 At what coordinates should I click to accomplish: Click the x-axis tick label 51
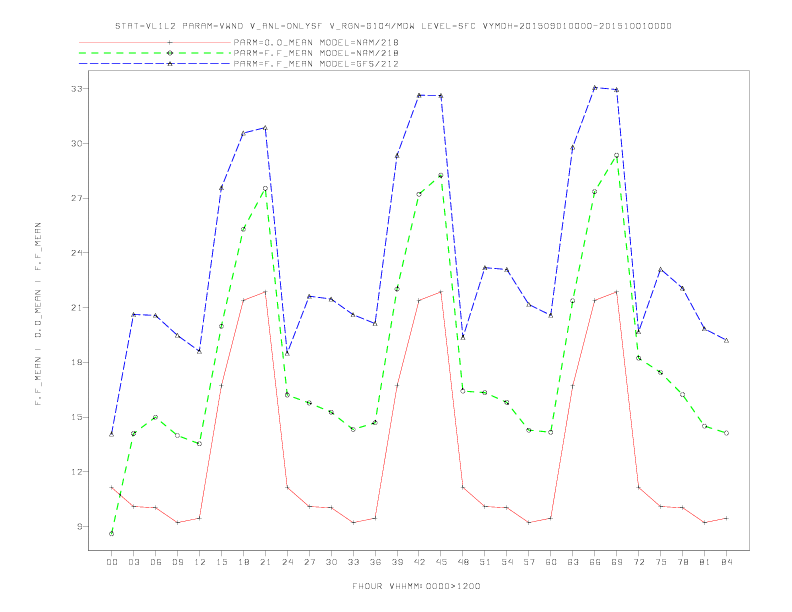coord(485,562)
